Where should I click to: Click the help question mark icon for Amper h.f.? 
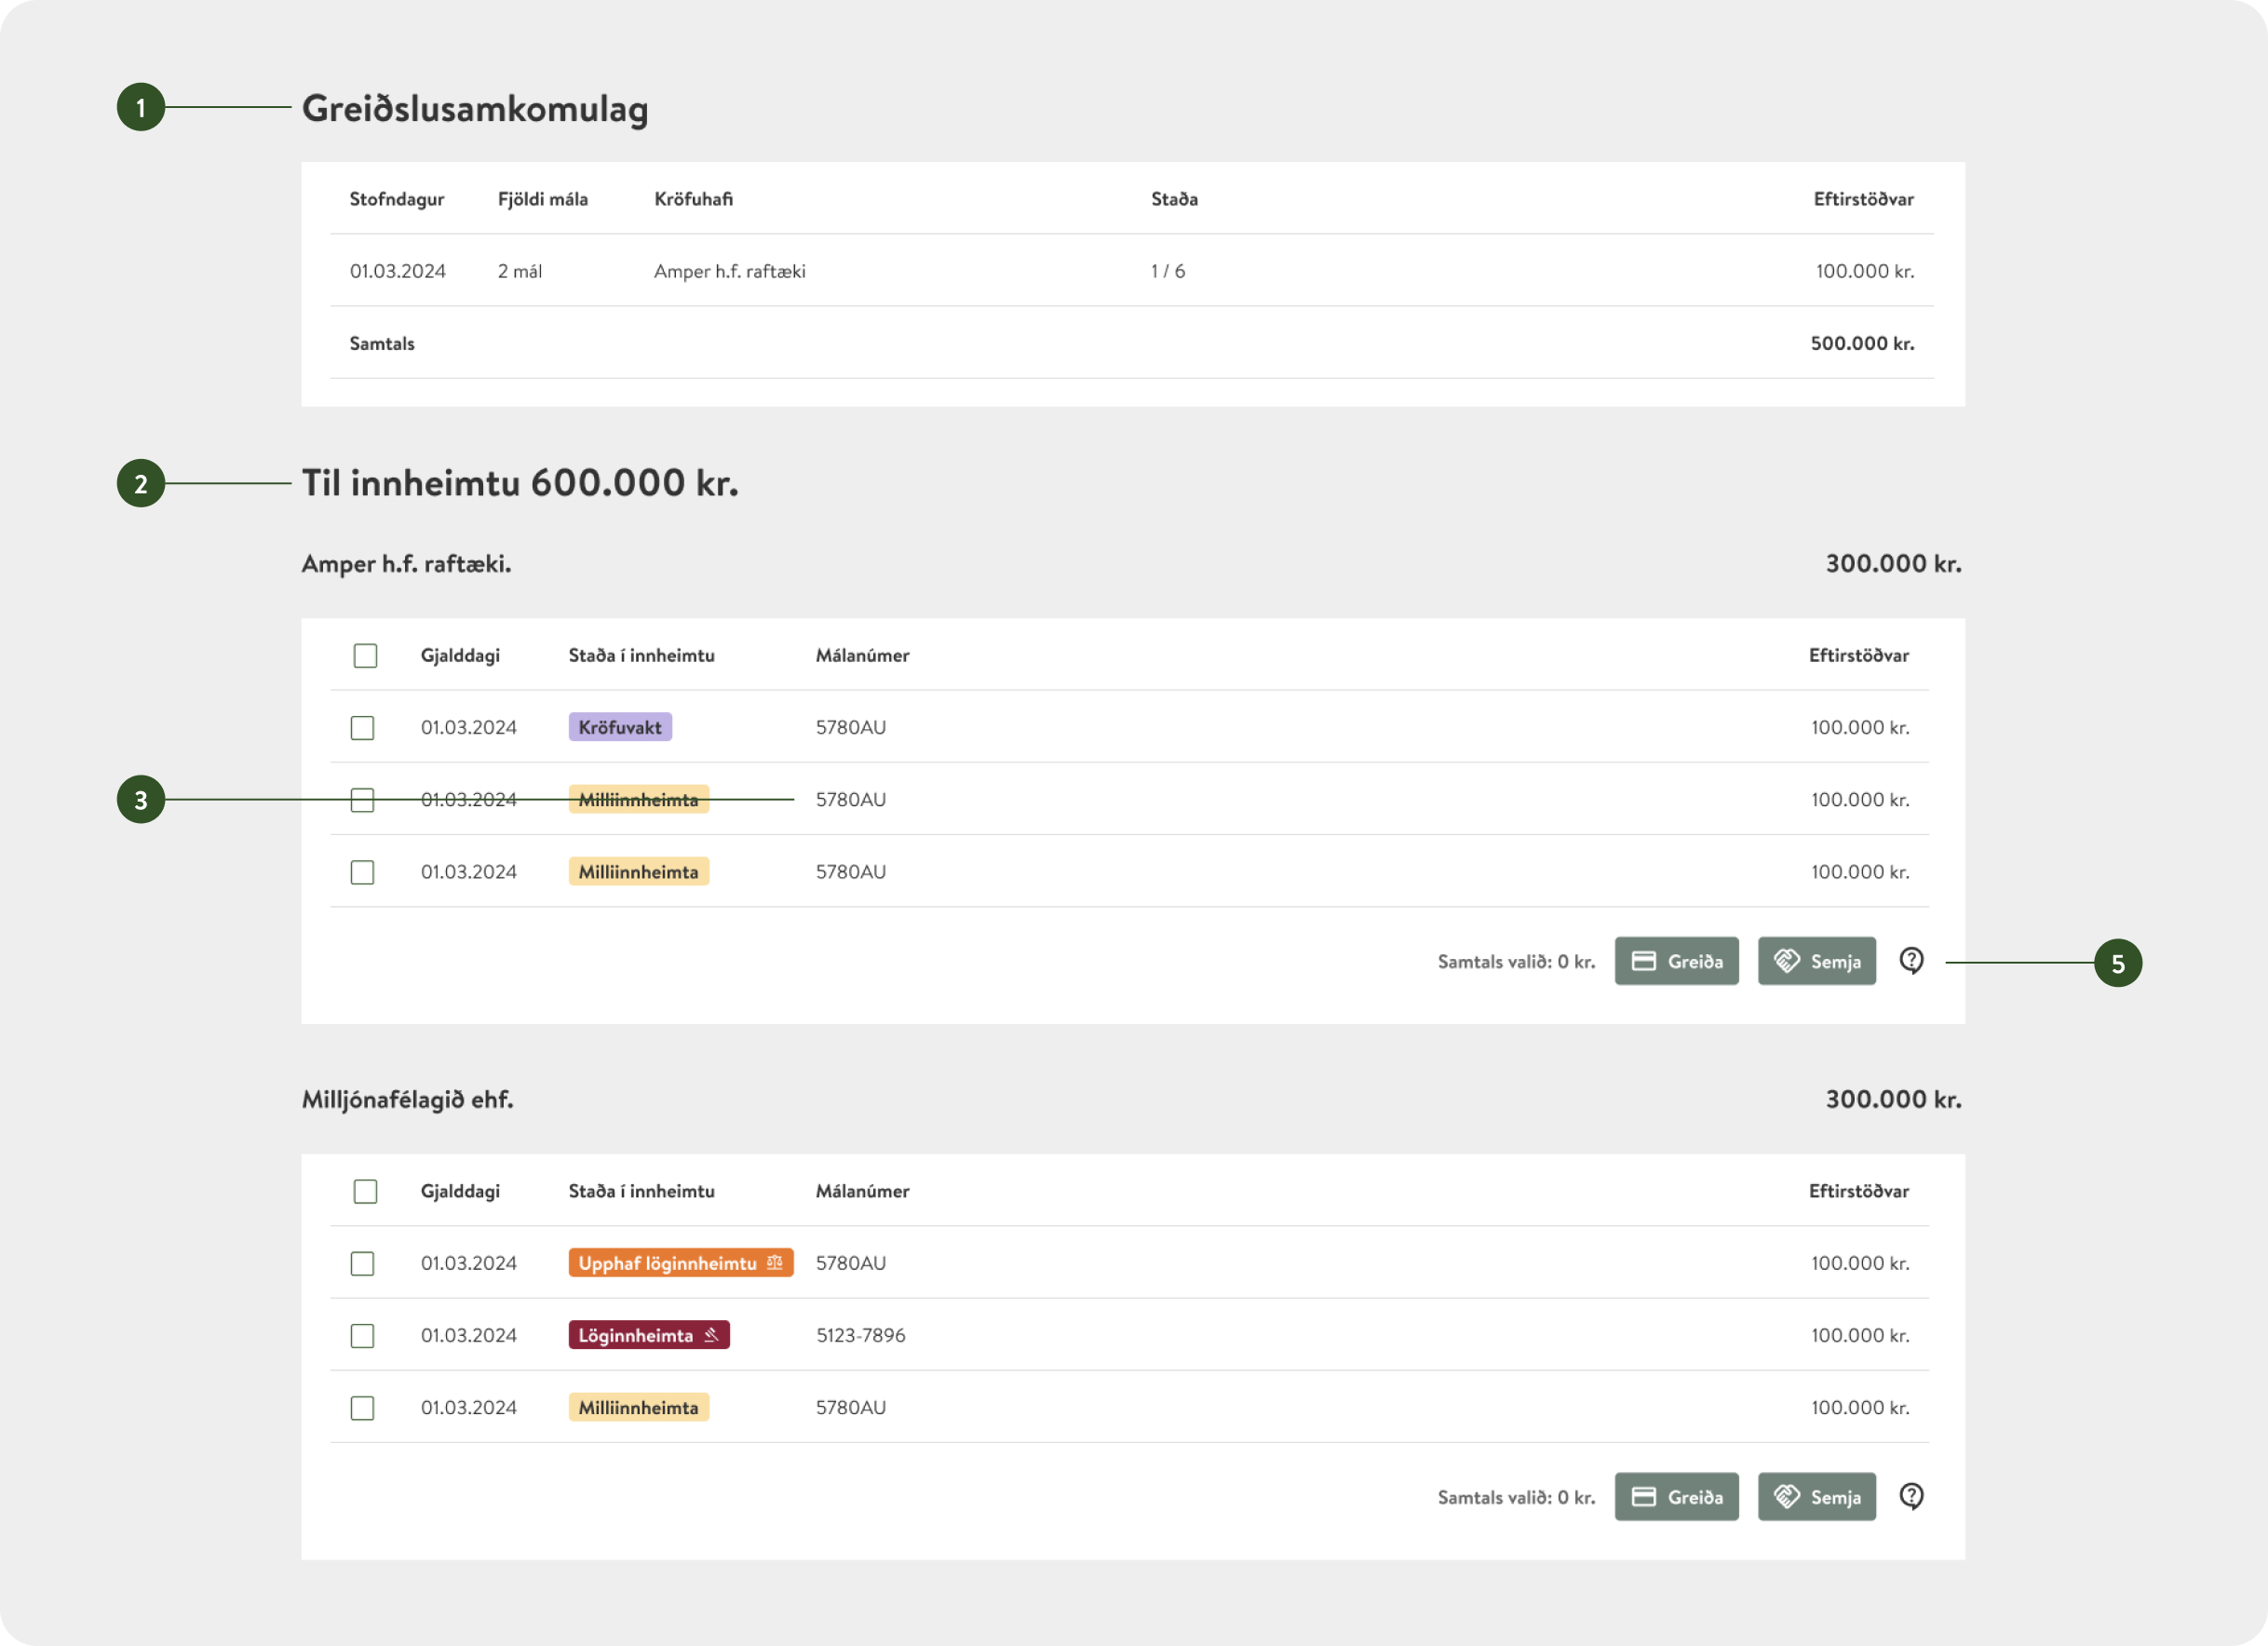pyautogui.click(x=1913, y=961)
